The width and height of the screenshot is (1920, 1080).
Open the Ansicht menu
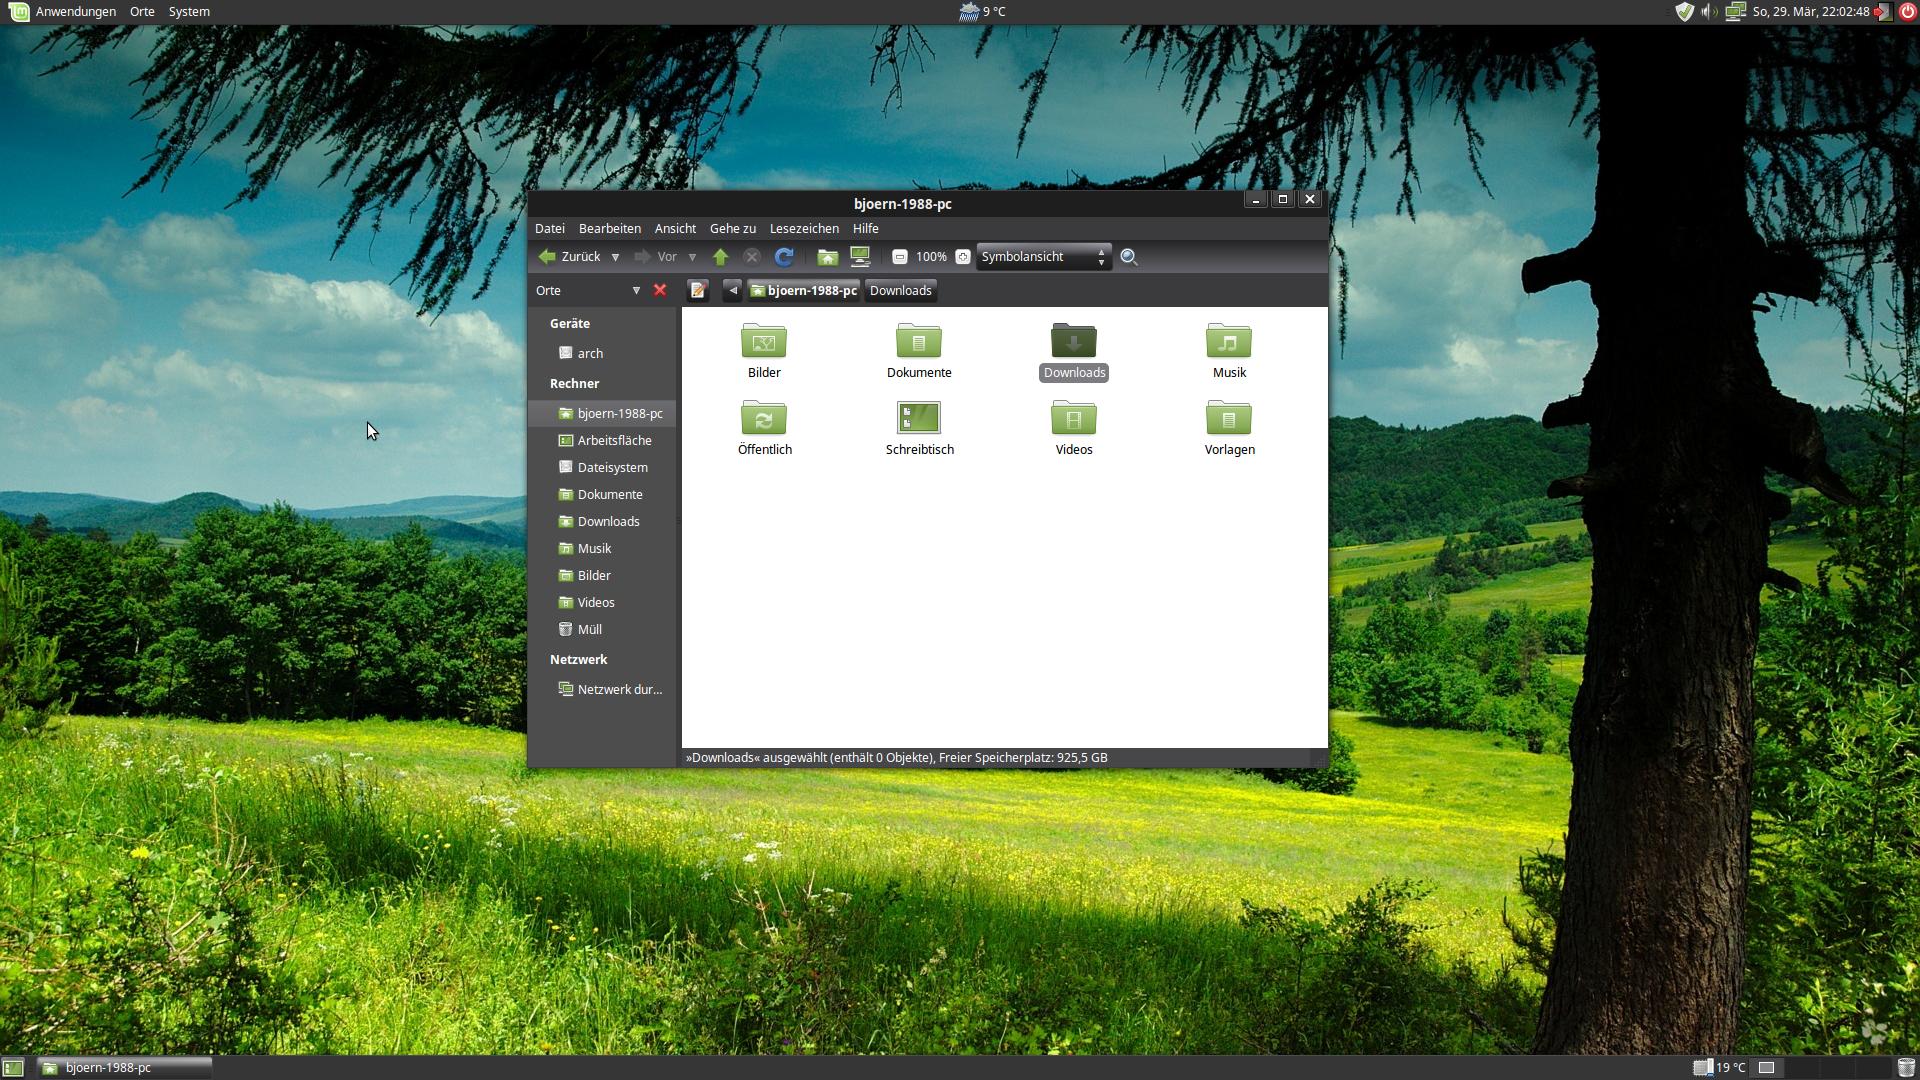[675, 228]
